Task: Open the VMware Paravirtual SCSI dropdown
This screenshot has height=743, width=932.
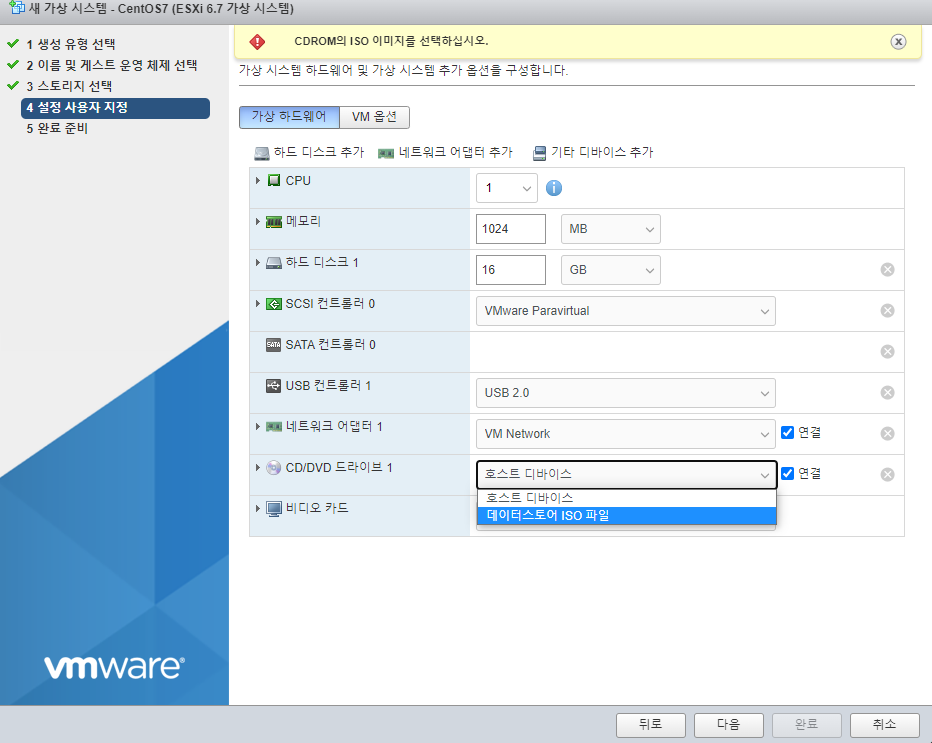Action: pos(626,311)
